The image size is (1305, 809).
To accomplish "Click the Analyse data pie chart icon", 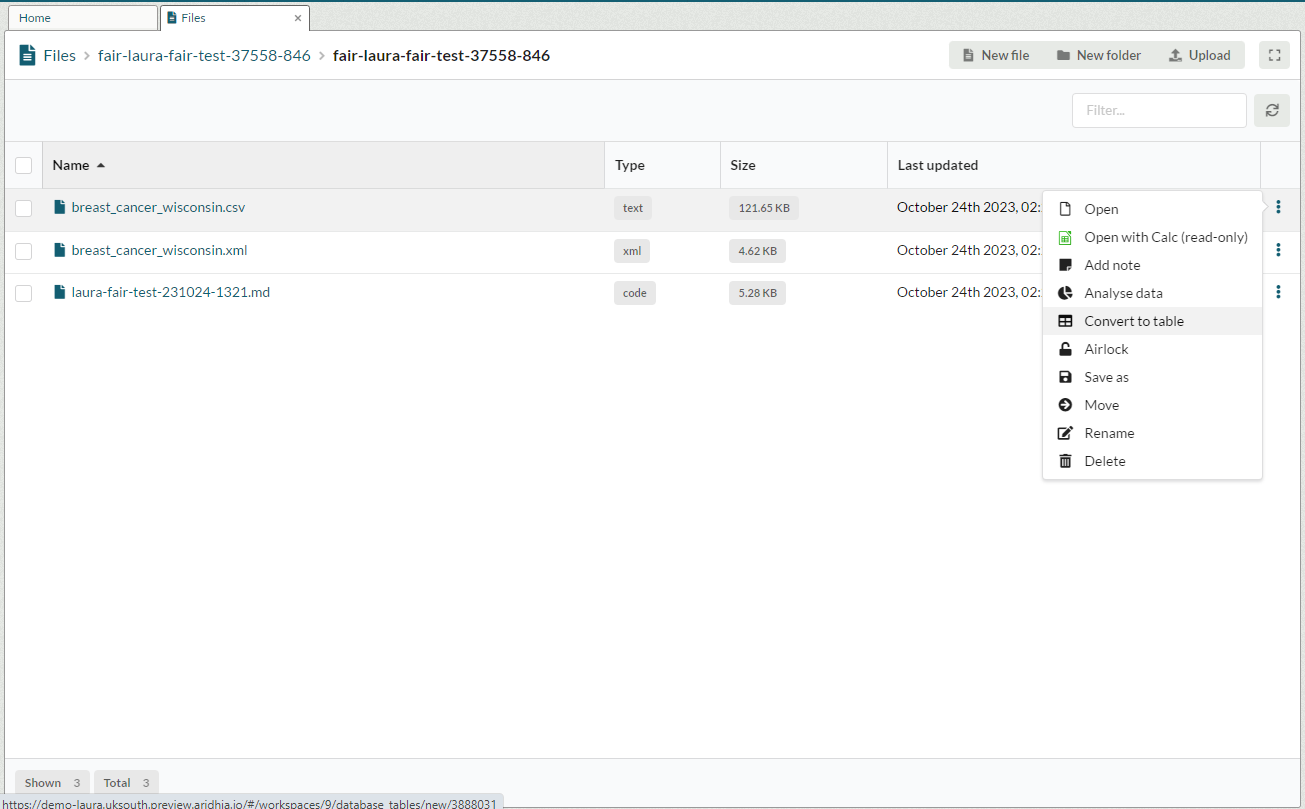I will click(x=1065, y=293).
